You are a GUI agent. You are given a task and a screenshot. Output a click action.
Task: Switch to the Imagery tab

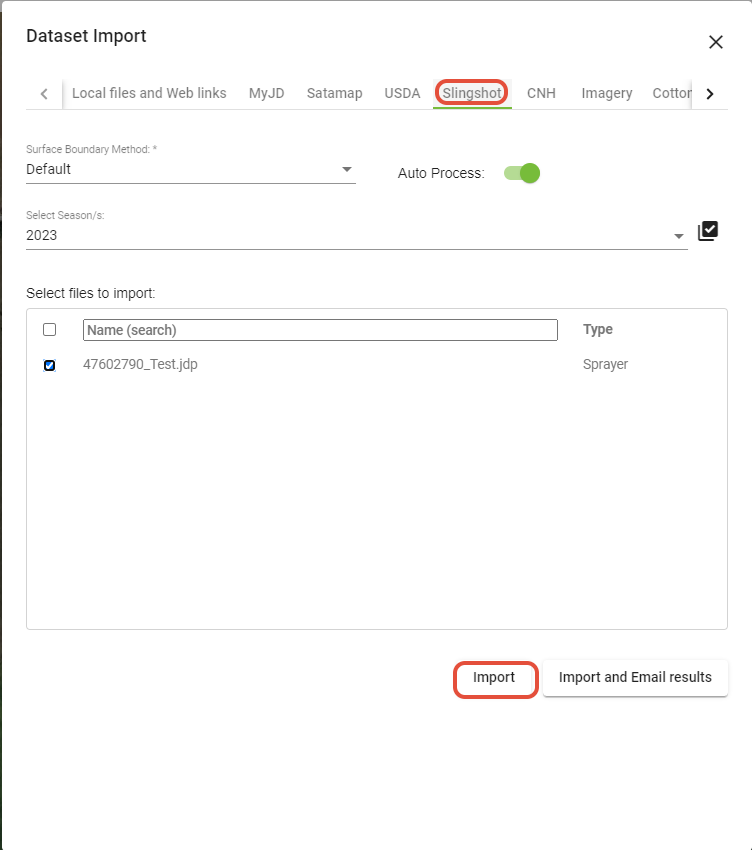[607, 93]
